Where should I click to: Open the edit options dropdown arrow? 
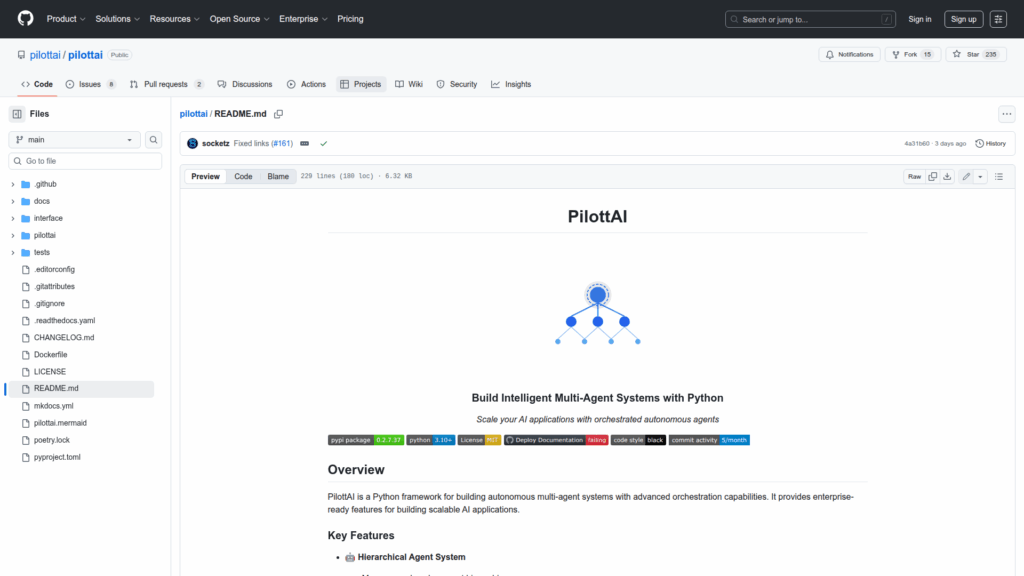coord(980,176)
